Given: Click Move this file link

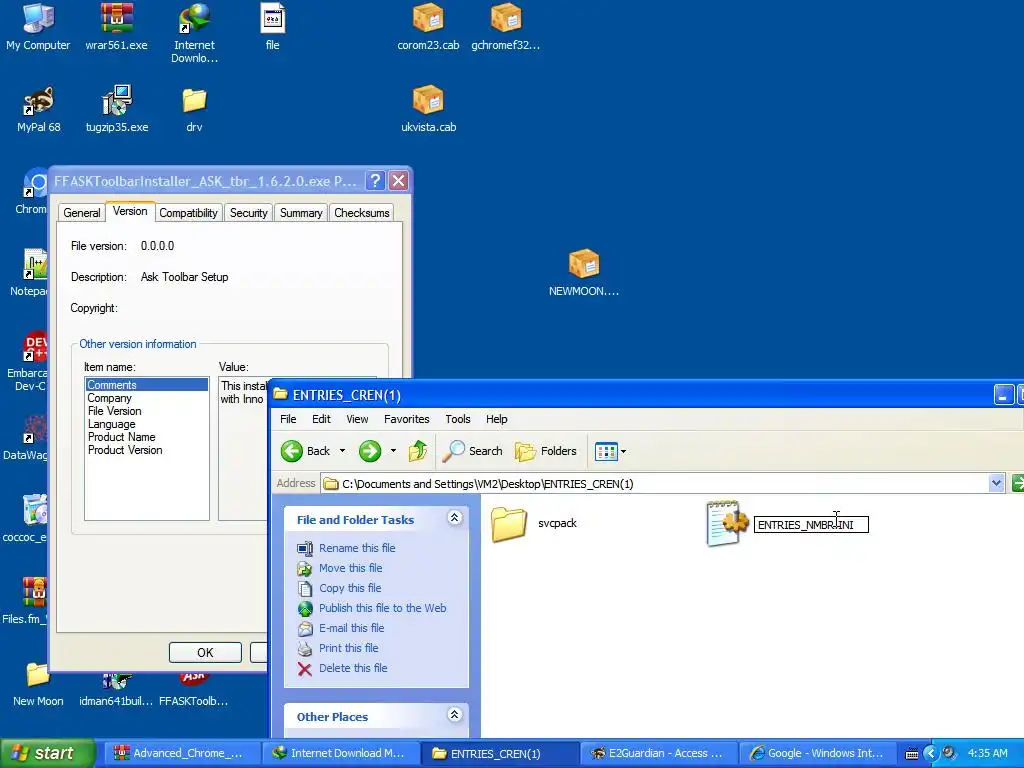Looking at the screenshot, I should tap(350, 568).
